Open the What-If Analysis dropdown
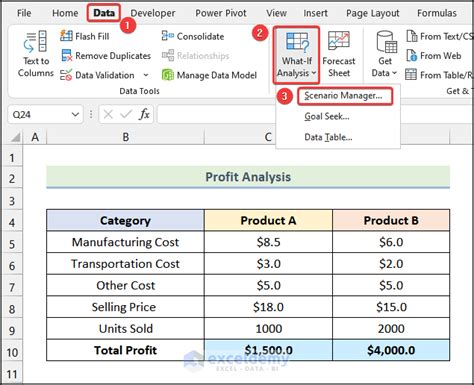 [296, 55]
